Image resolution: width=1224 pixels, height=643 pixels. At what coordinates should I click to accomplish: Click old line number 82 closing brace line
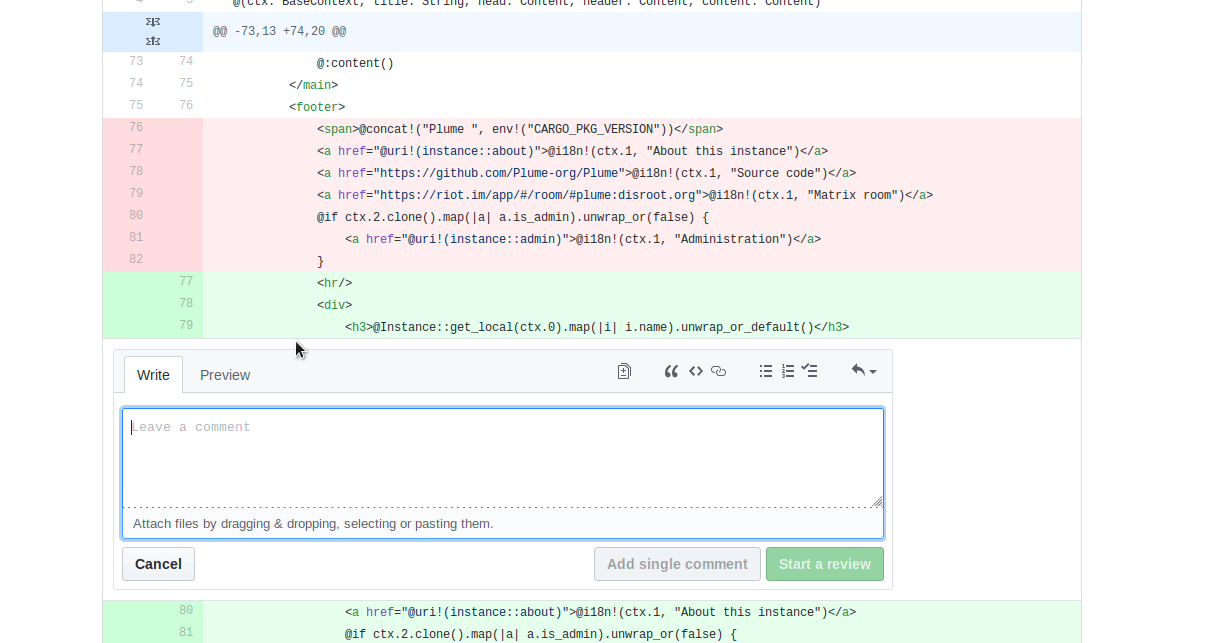(x=135, y=260)
